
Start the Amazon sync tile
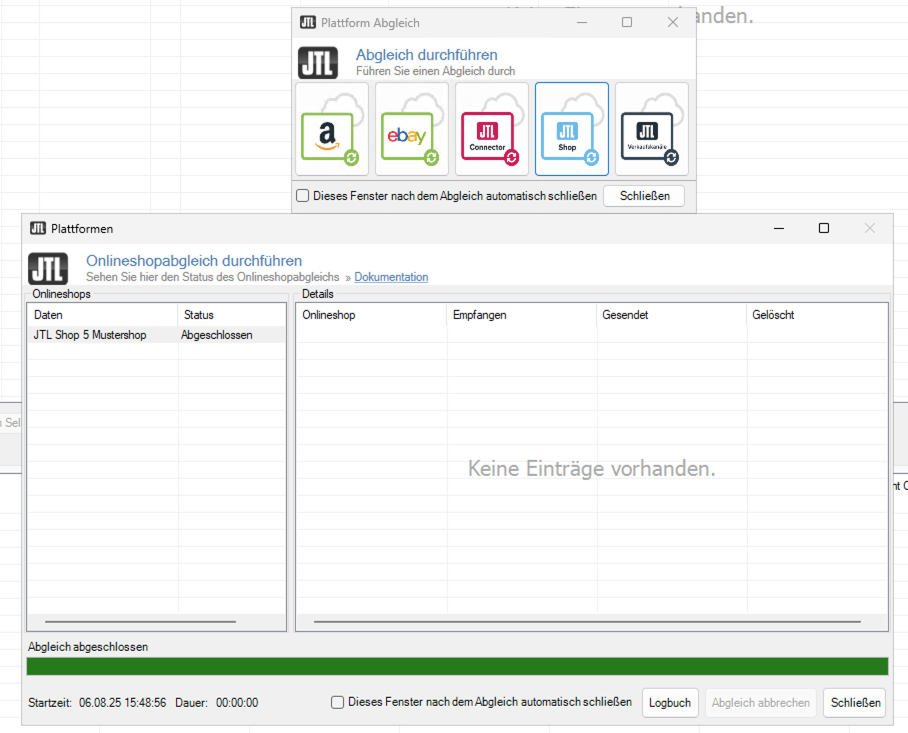click(x=332, y=129)
